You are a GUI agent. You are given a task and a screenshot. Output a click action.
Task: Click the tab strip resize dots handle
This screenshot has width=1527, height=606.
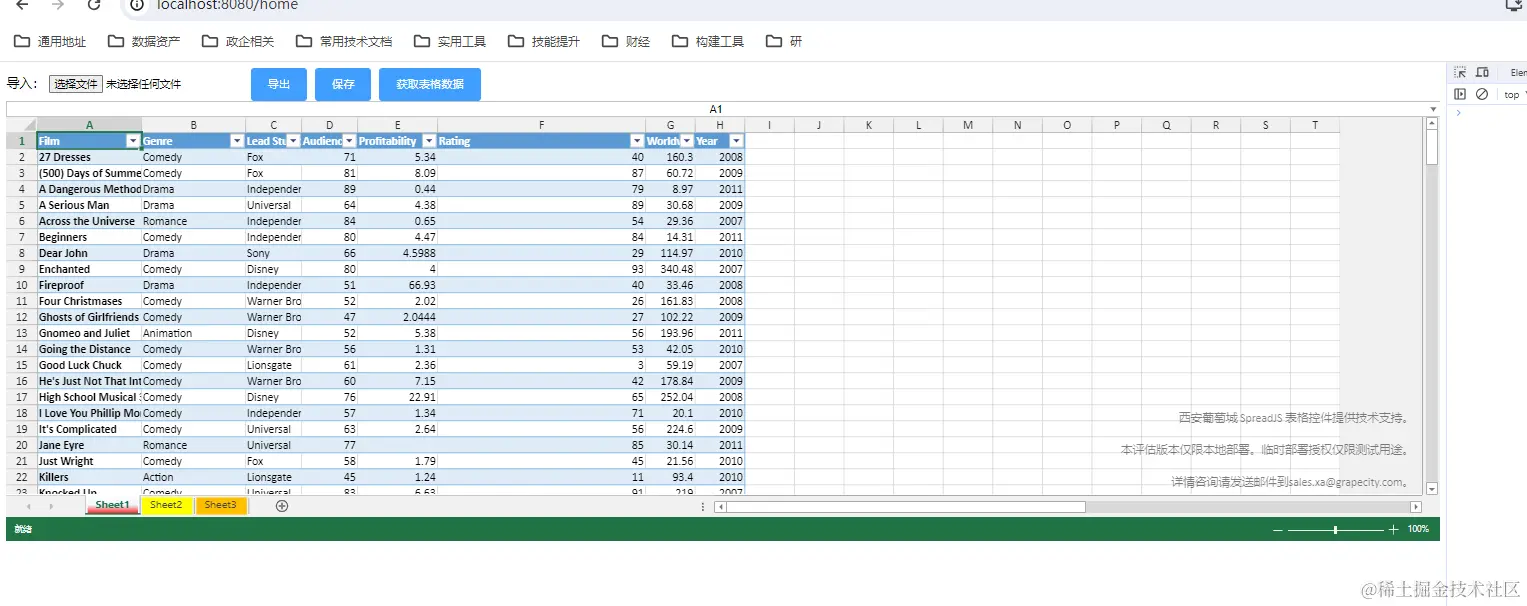704,507
